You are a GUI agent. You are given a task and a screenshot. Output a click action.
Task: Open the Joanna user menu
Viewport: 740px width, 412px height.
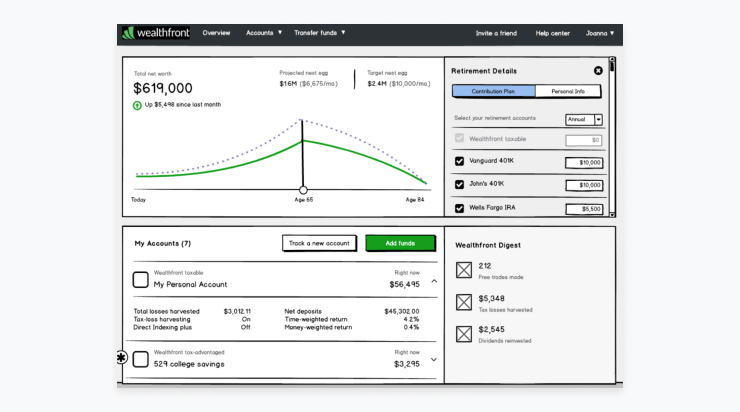tap(600, 34)
